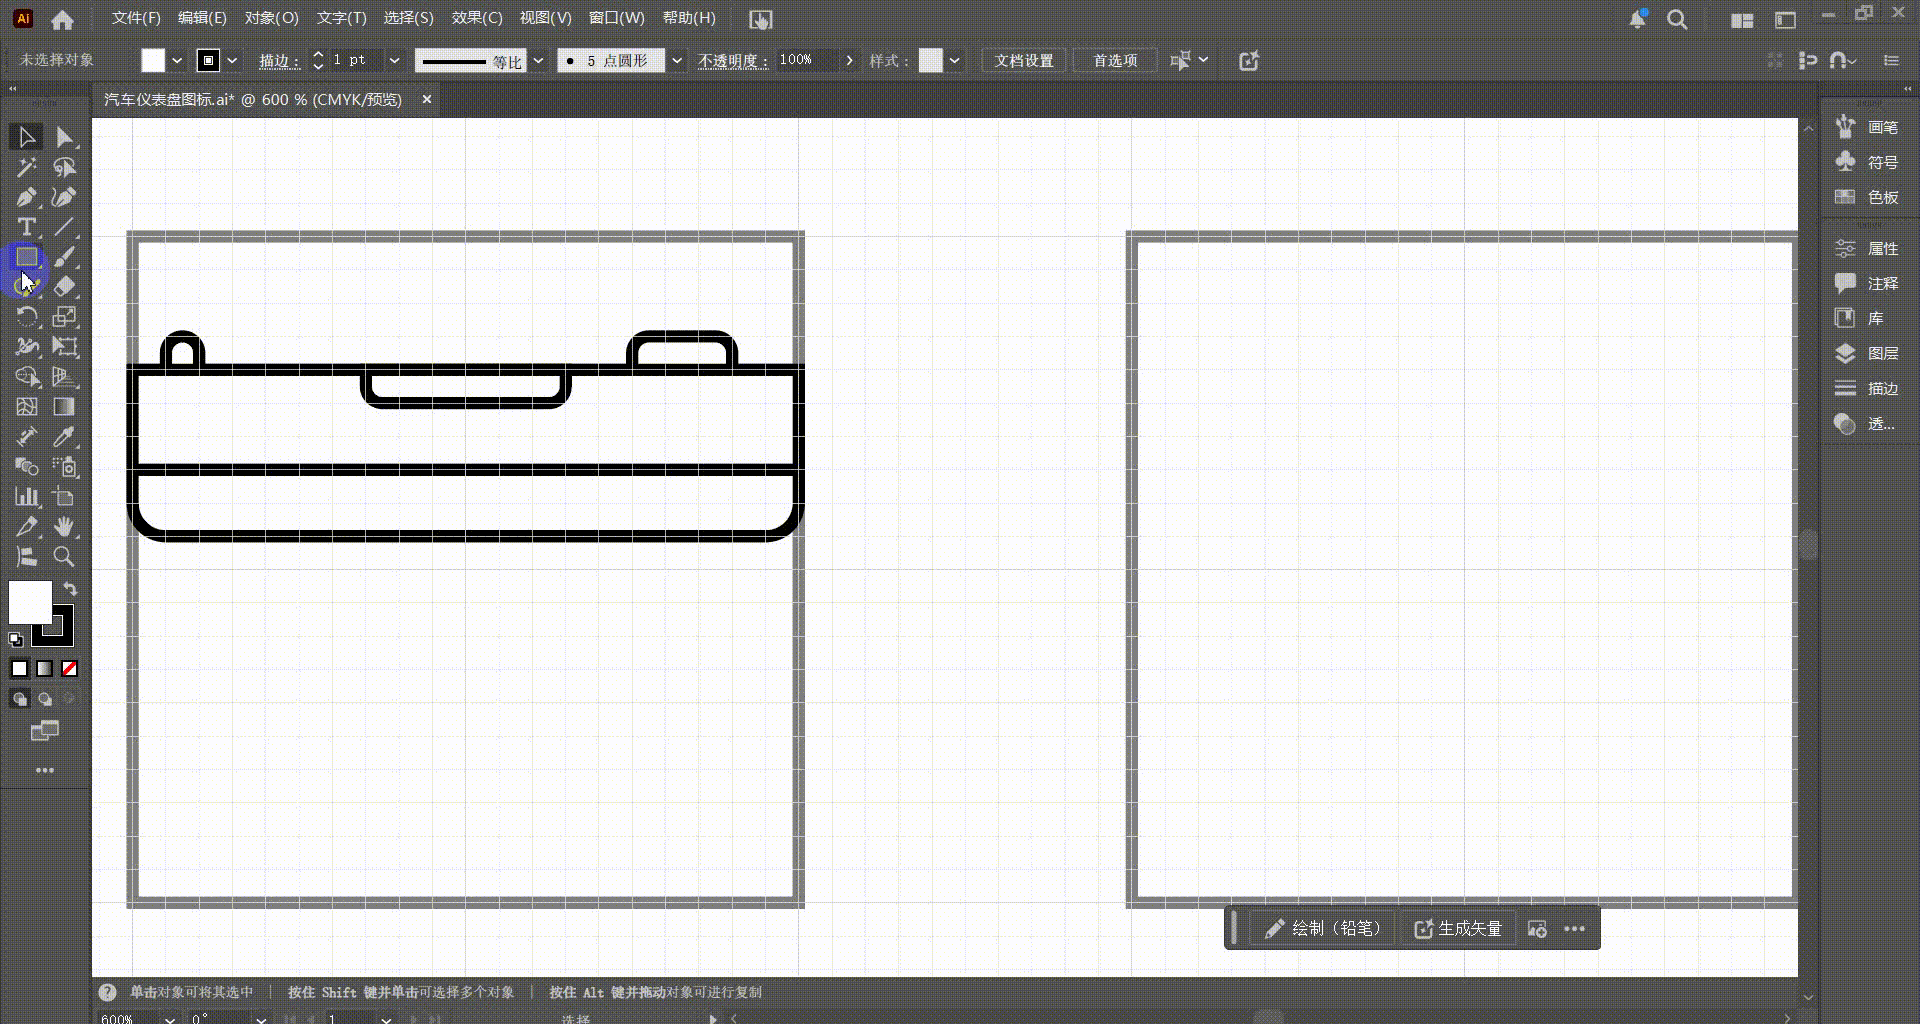Adjust stroke weight with the stepper arrows

318,61
